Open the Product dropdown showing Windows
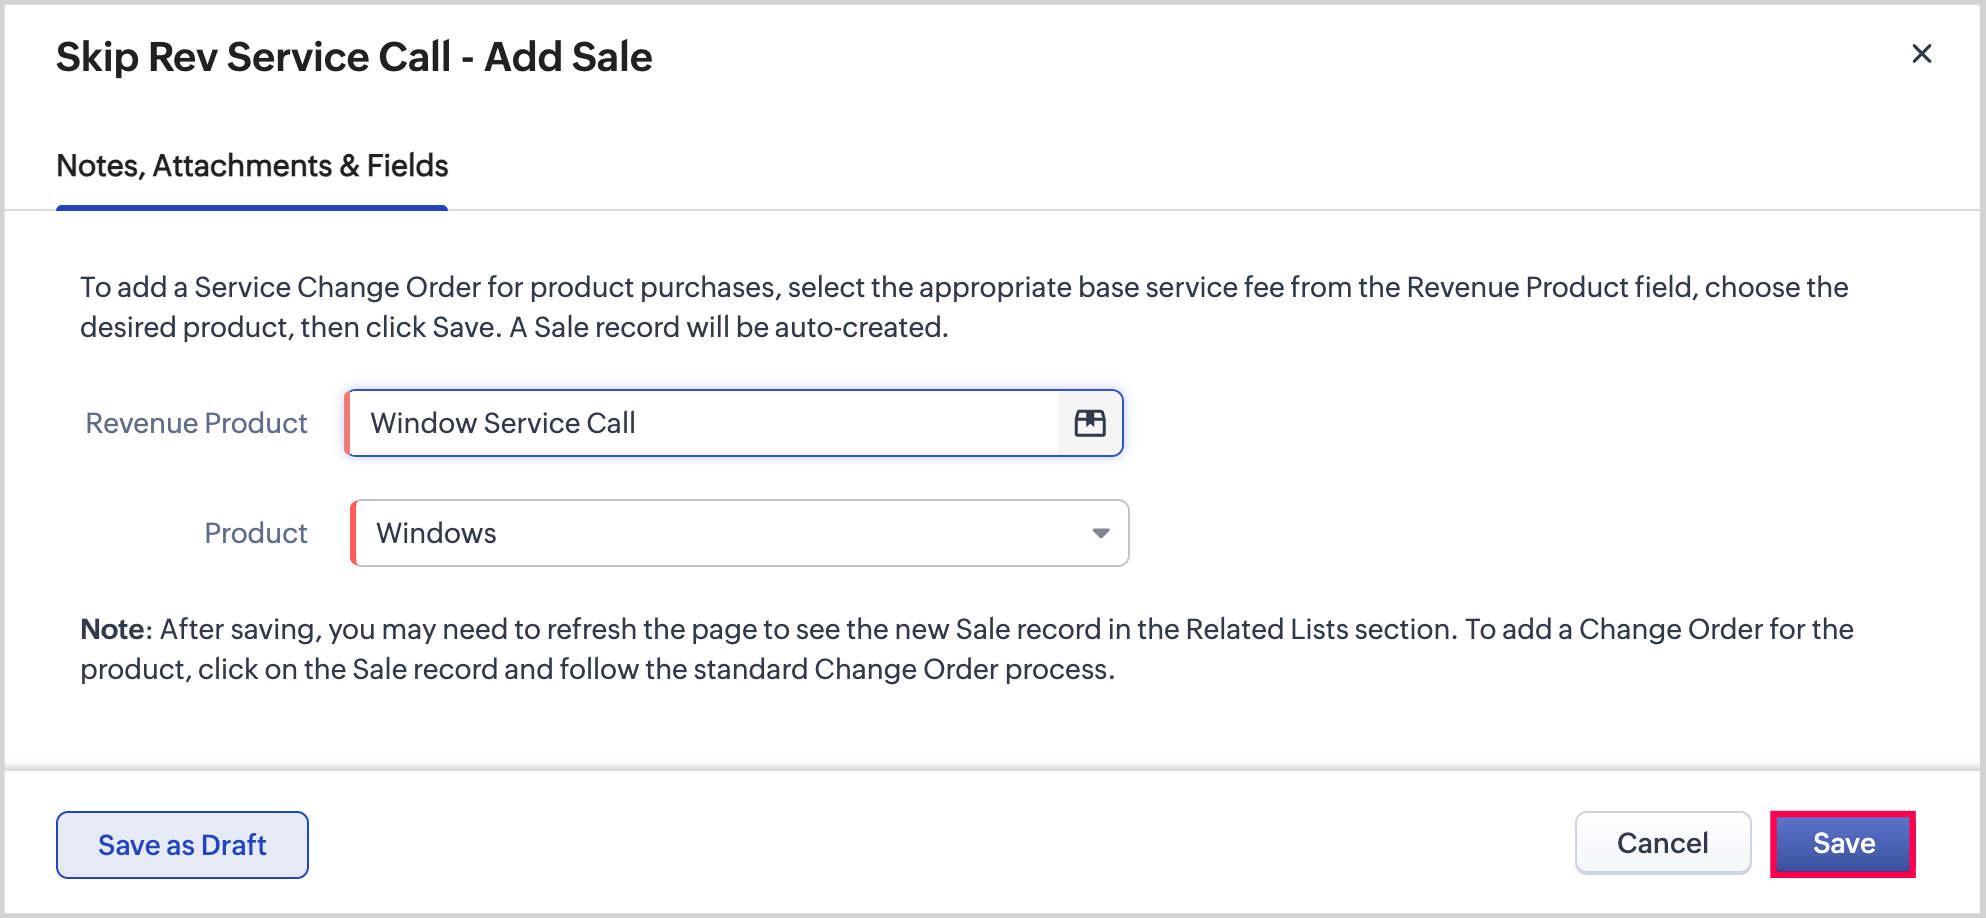The image size is (1986, 918). click(x=740, y=533)
